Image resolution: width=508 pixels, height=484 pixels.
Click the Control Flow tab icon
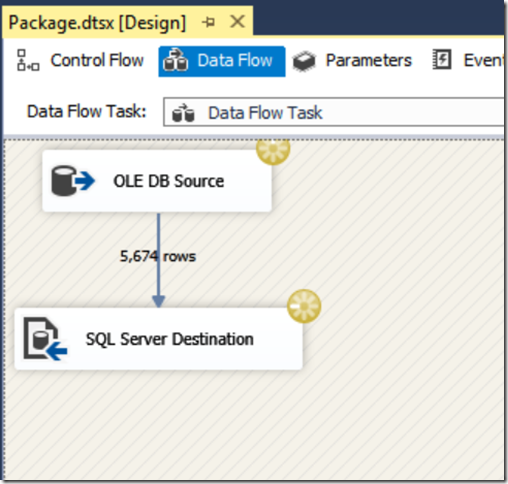28,60
